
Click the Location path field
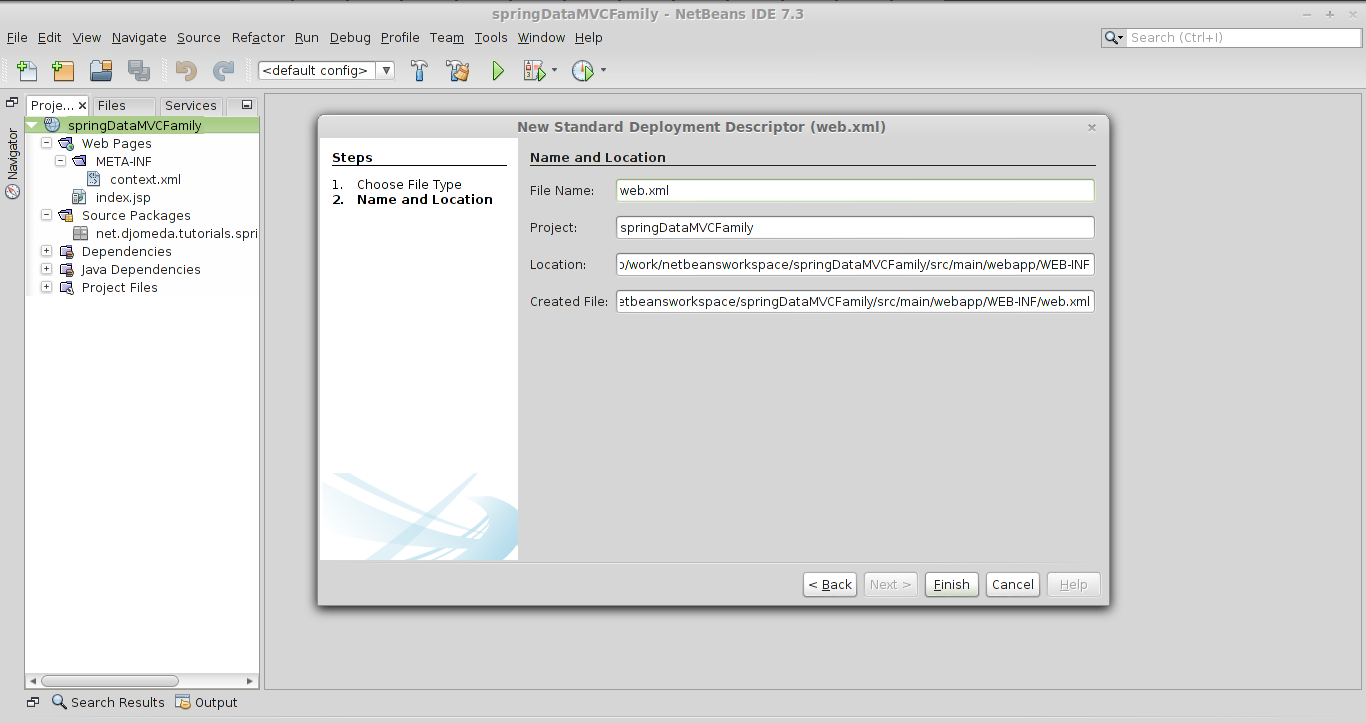(x=855, y=264)
